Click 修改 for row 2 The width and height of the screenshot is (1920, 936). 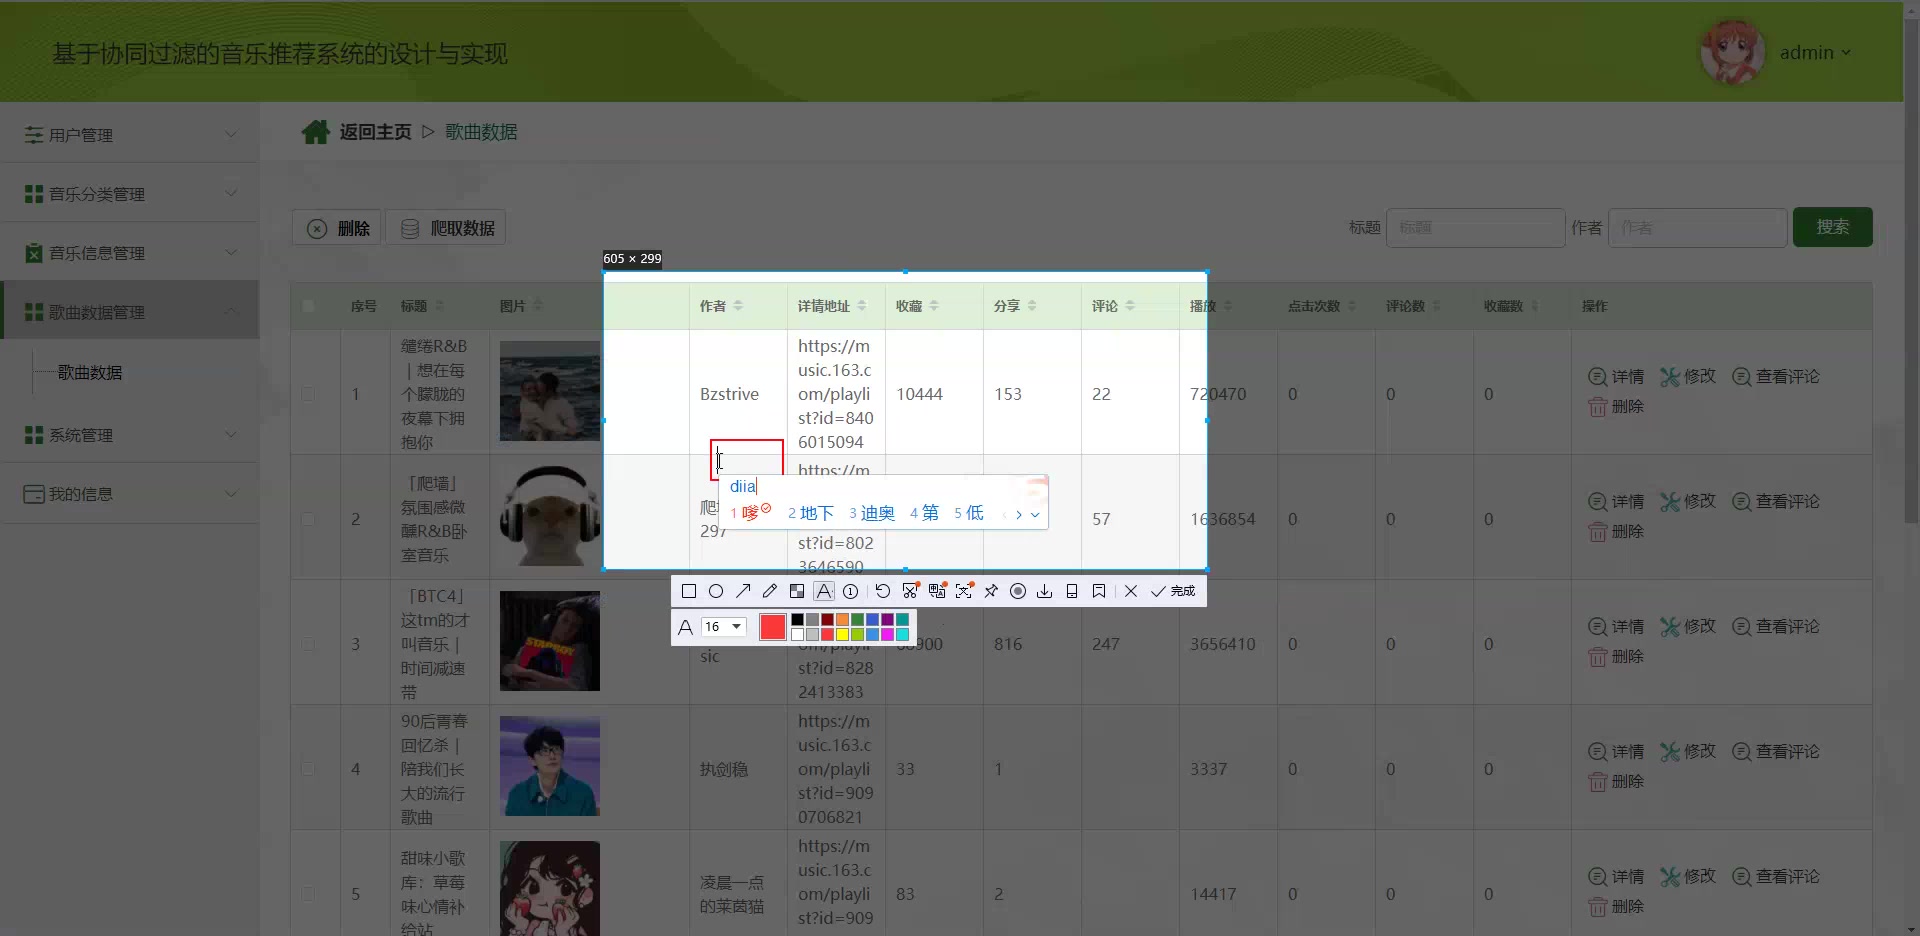pos(1688,501)
